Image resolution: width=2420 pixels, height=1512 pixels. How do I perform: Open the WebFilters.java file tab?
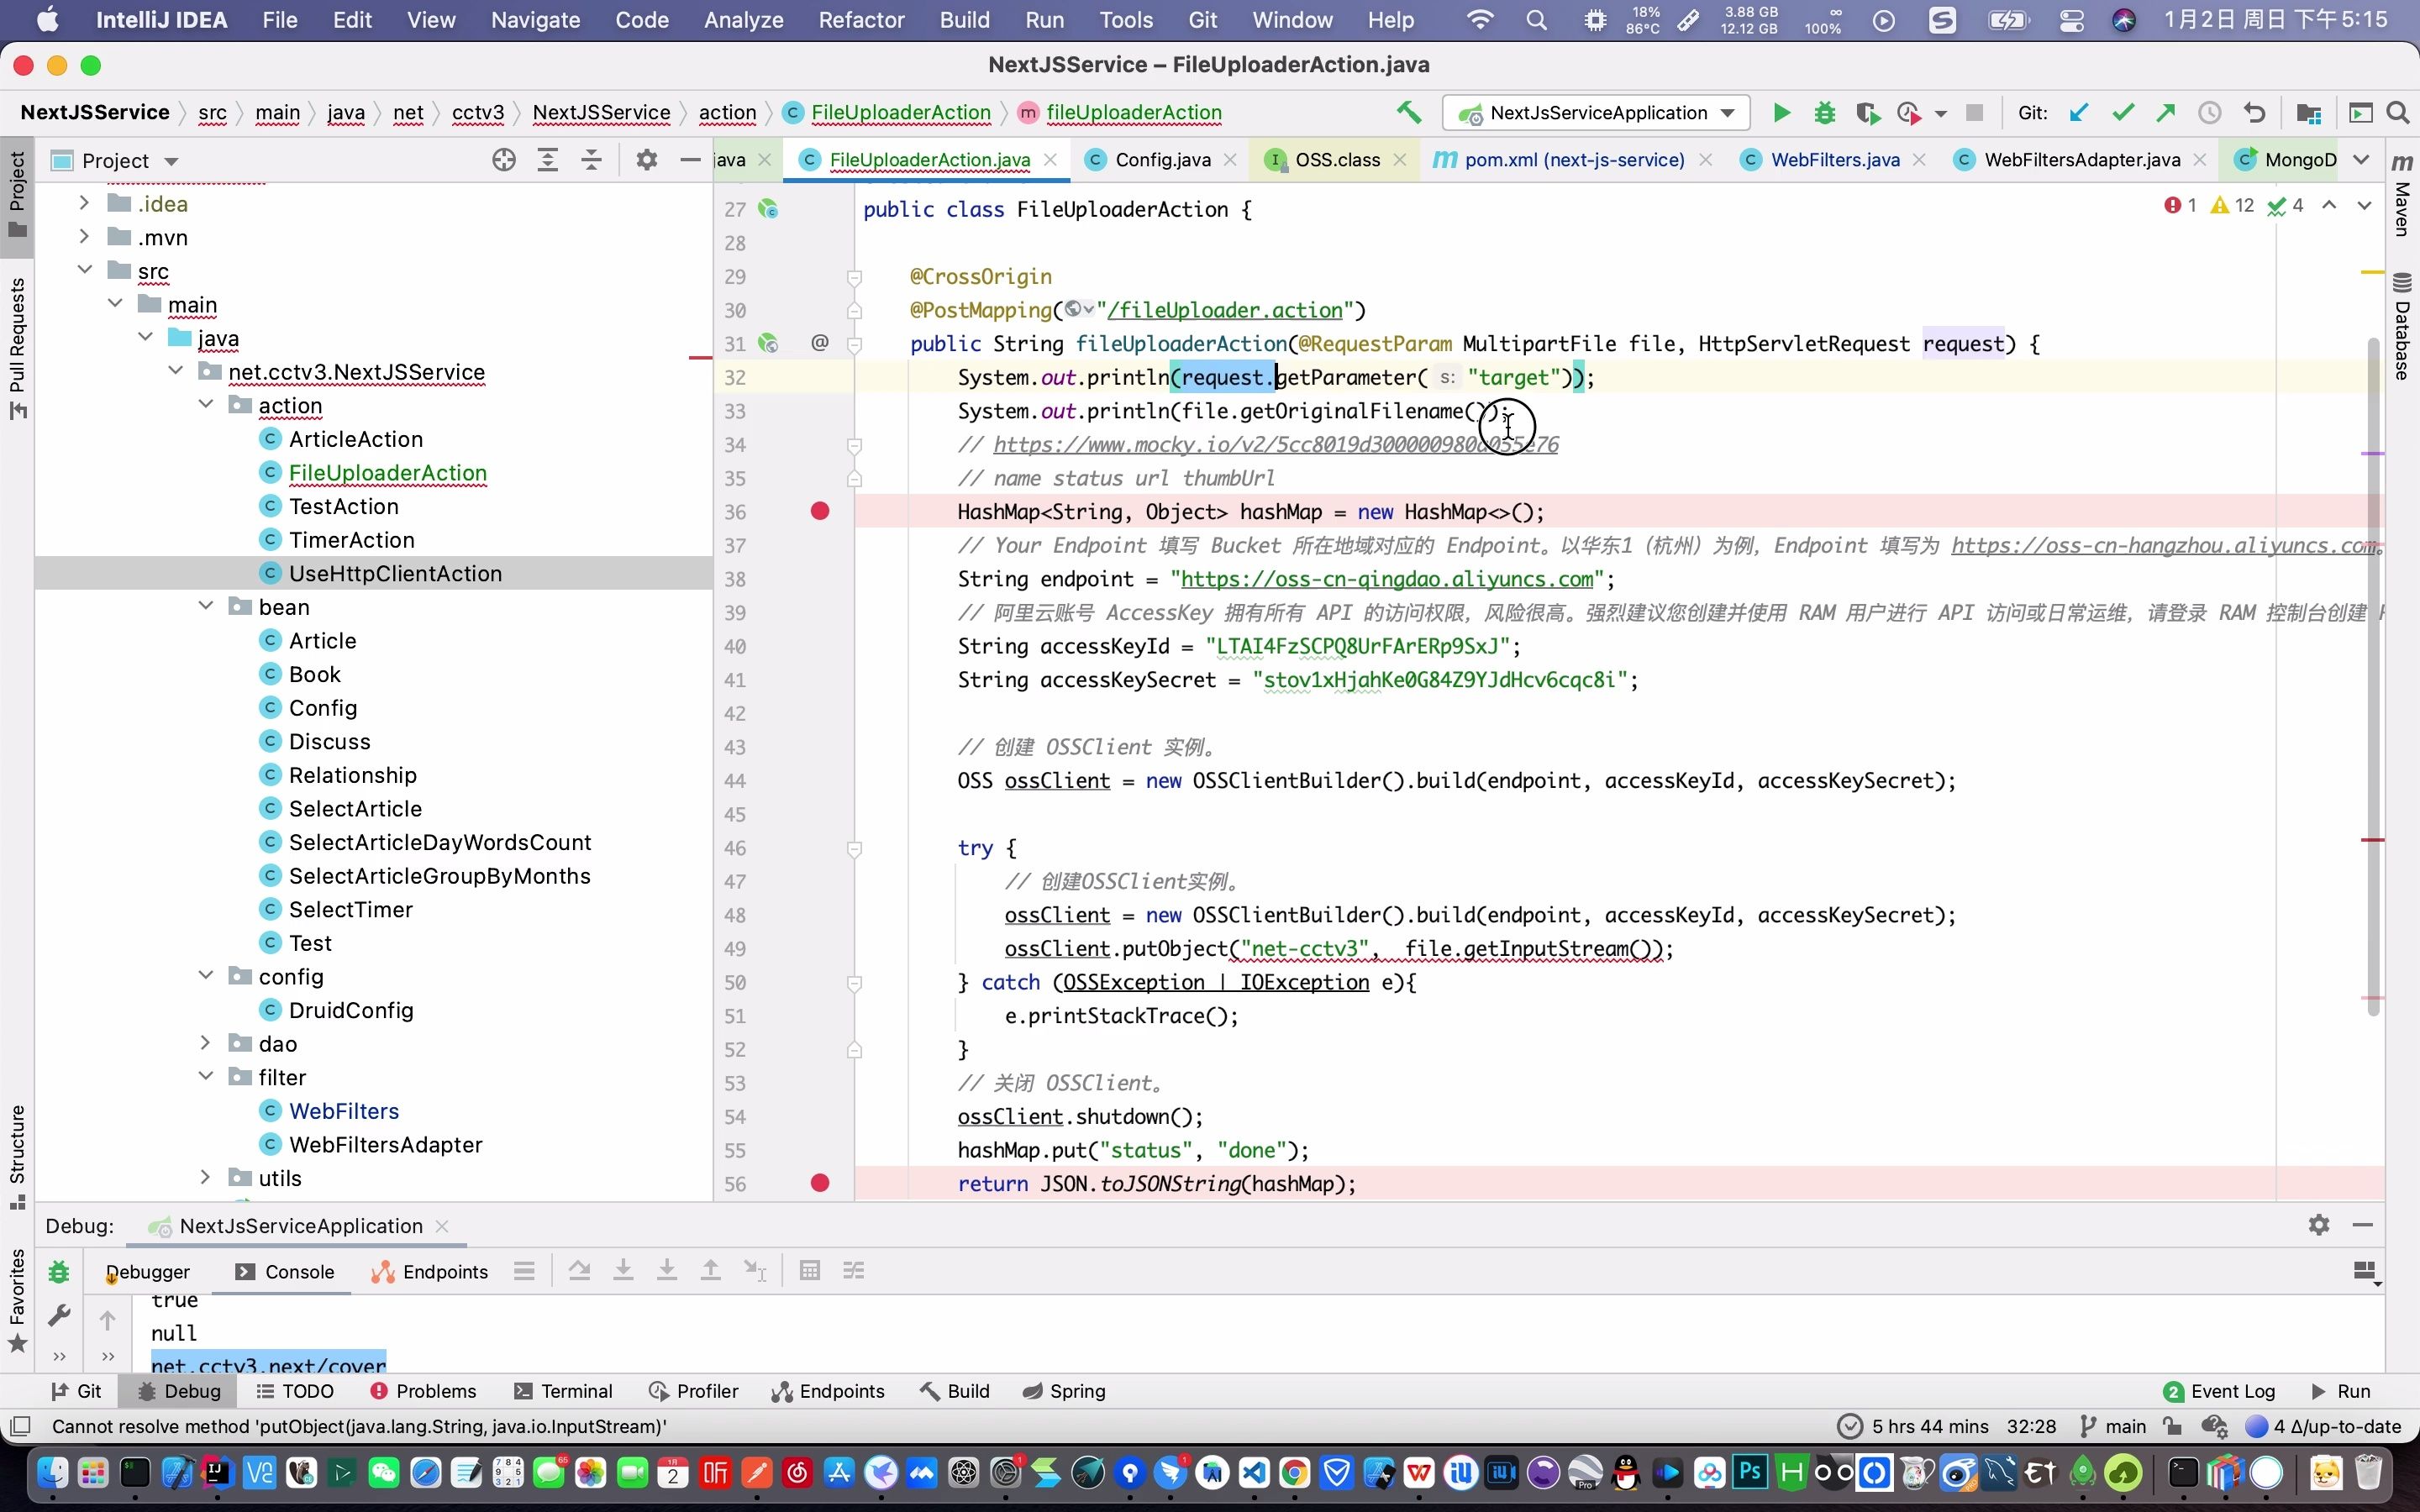(1836, 159)
